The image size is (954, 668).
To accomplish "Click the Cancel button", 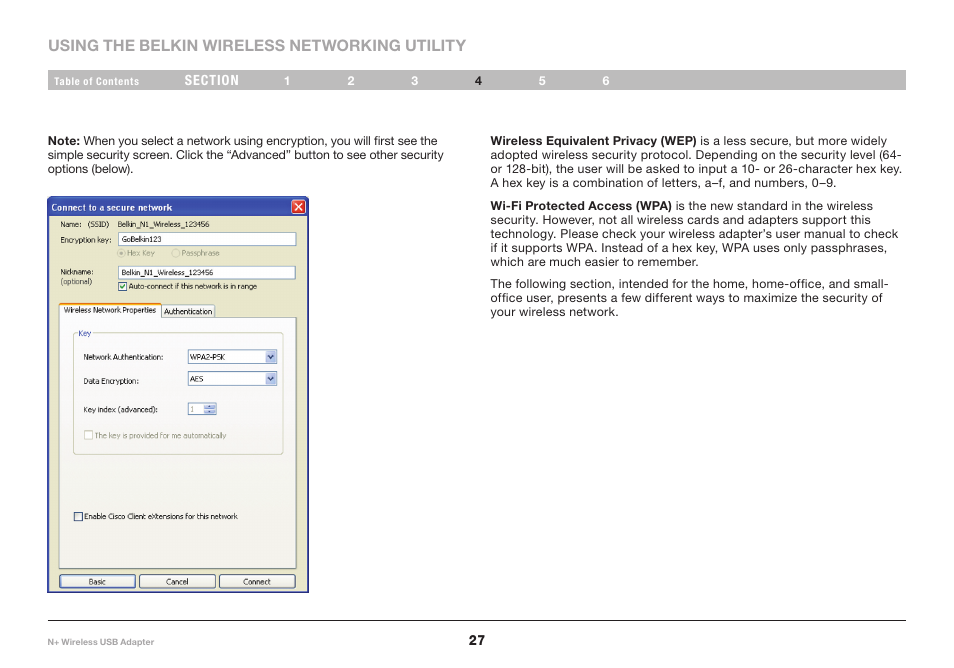I will point(177,582).
